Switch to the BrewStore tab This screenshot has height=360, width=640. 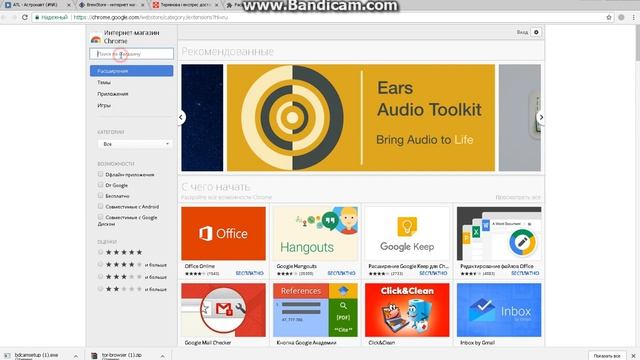[x=110, y=5]
